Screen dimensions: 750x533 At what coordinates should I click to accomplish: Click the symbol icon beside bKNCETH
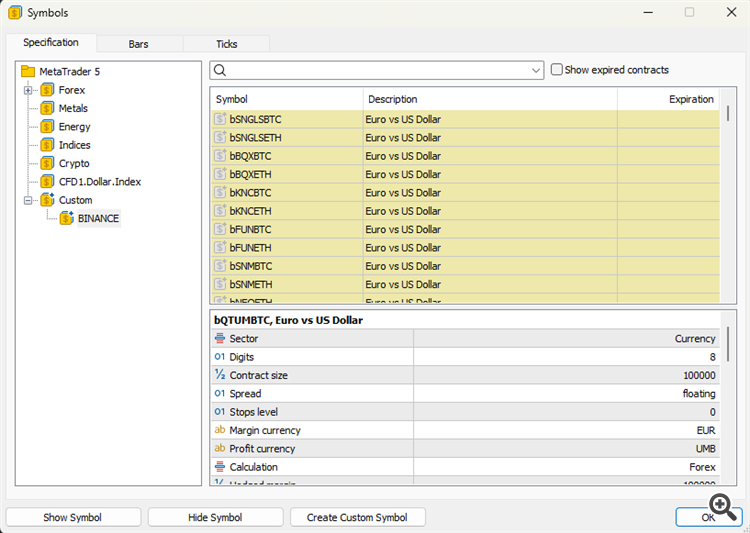click(x=220, y=211)
